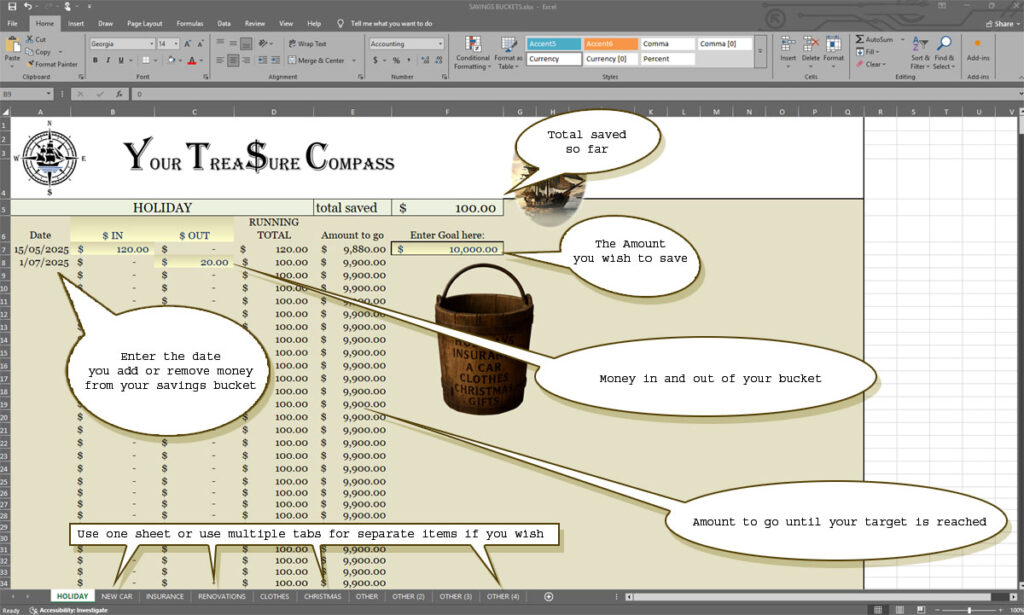Toggle Italic formatting
The height and width of the screenshot is (615, 1024).
[108, 60]
